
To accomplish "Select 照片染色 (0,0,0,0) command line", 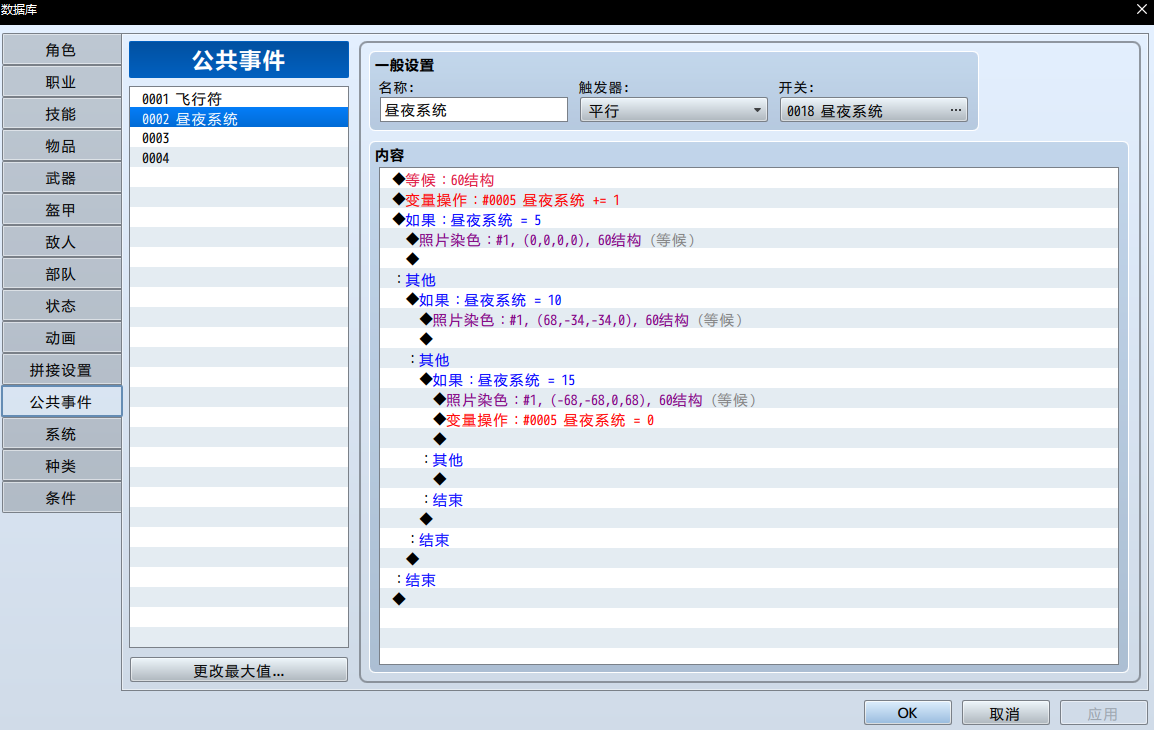I will [748, 240].
